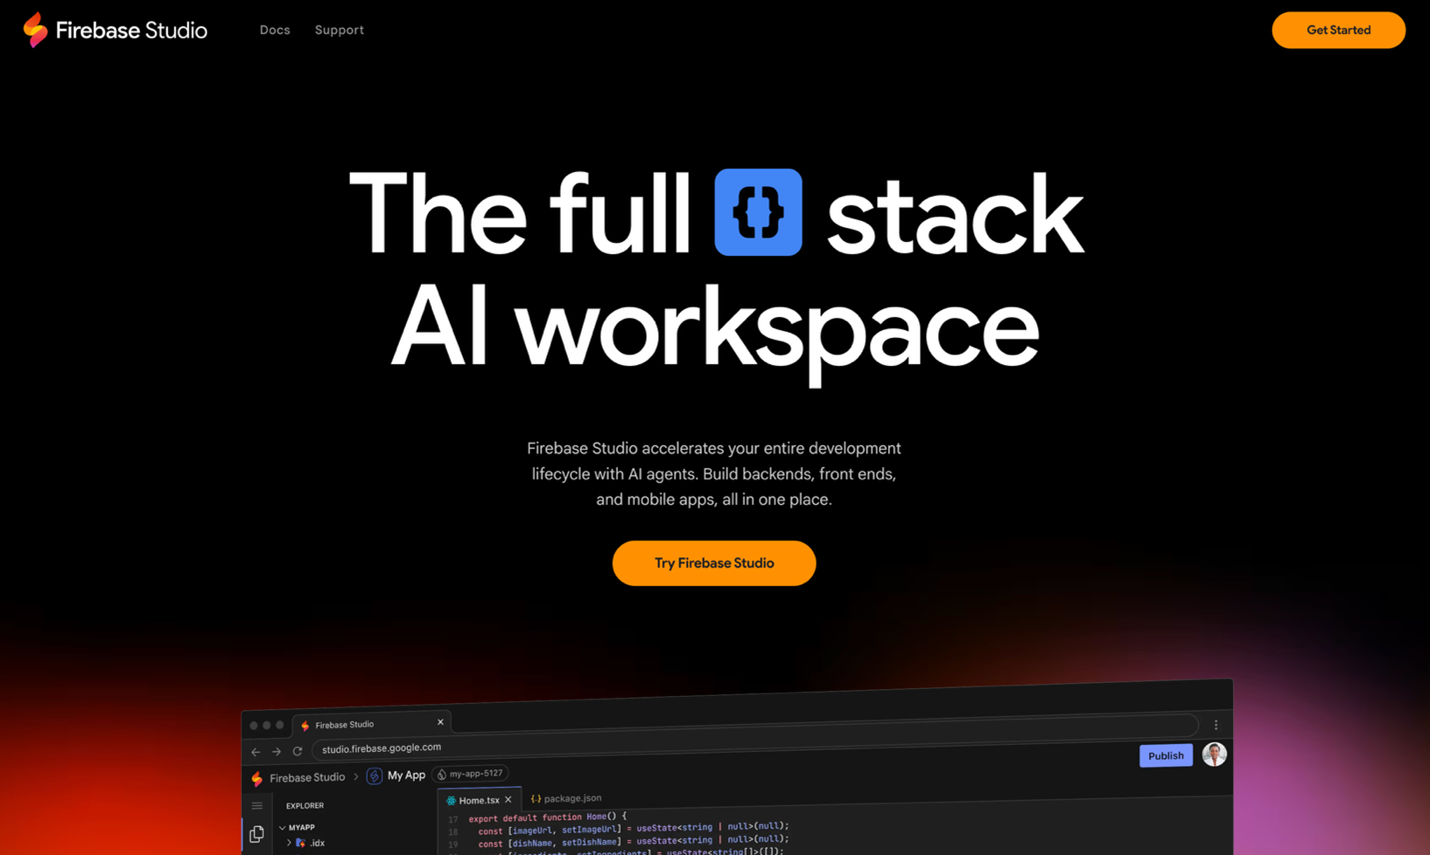The image size is (1430, 855).
Task: Open the Docs page
Action: (275, 30)
